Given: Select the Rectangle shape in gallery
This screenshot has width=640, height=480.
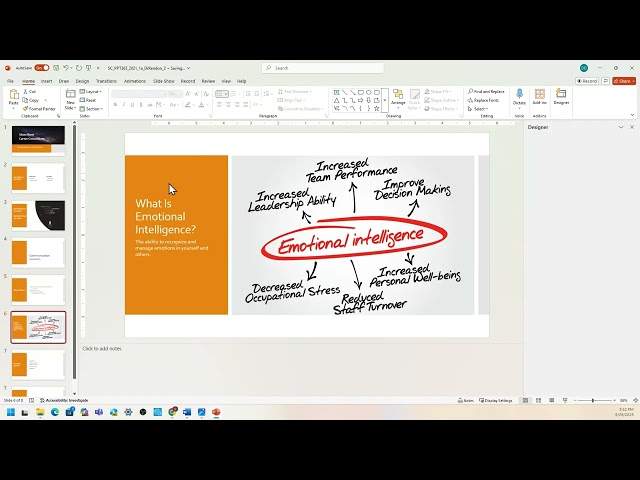Looking at the screenshot, I should pos(360,93).
